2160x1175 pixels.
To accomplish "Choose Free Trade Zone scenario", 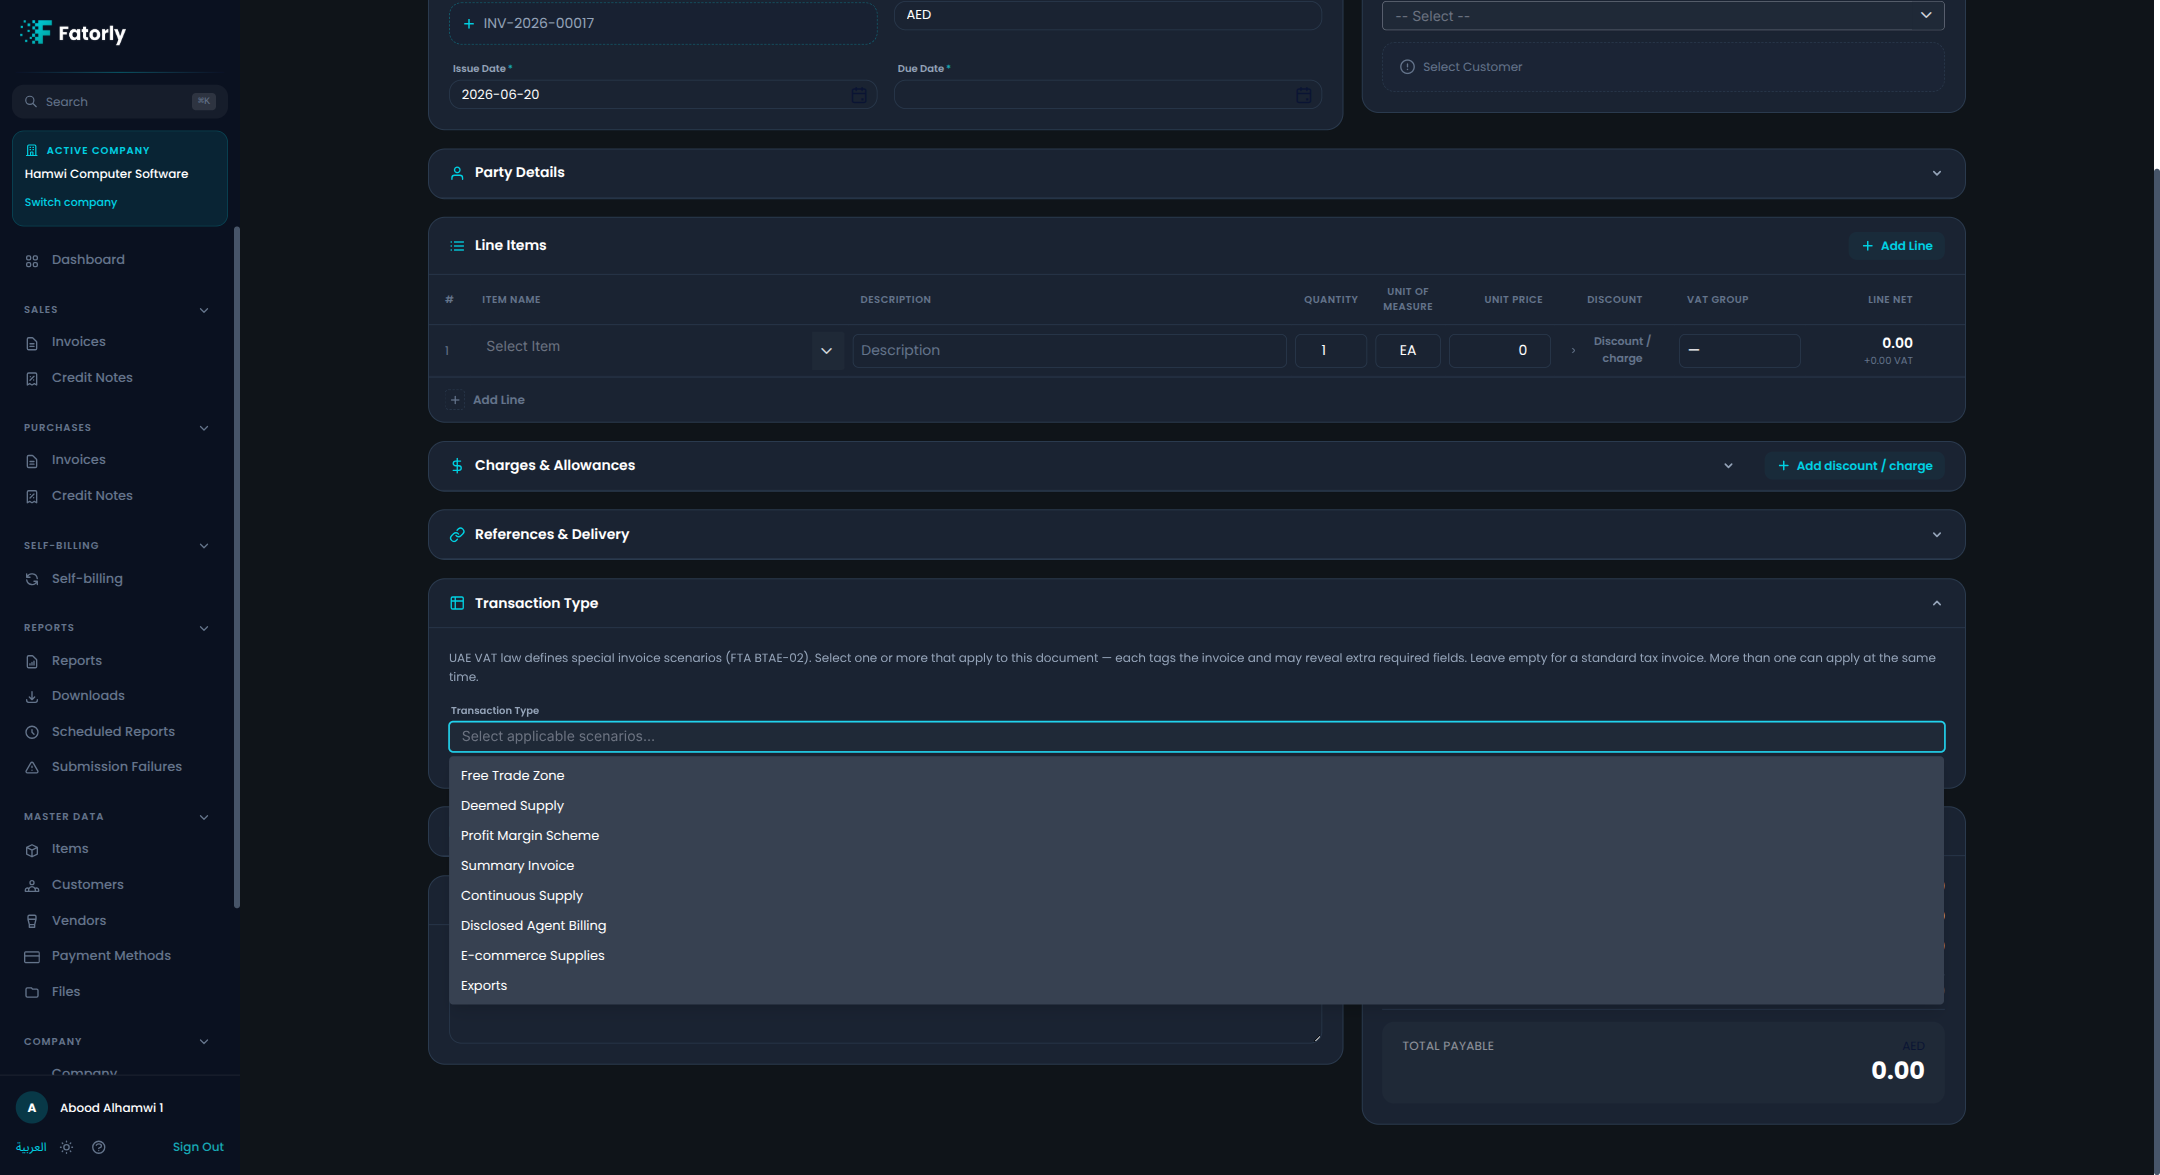I will (1196, 776).
